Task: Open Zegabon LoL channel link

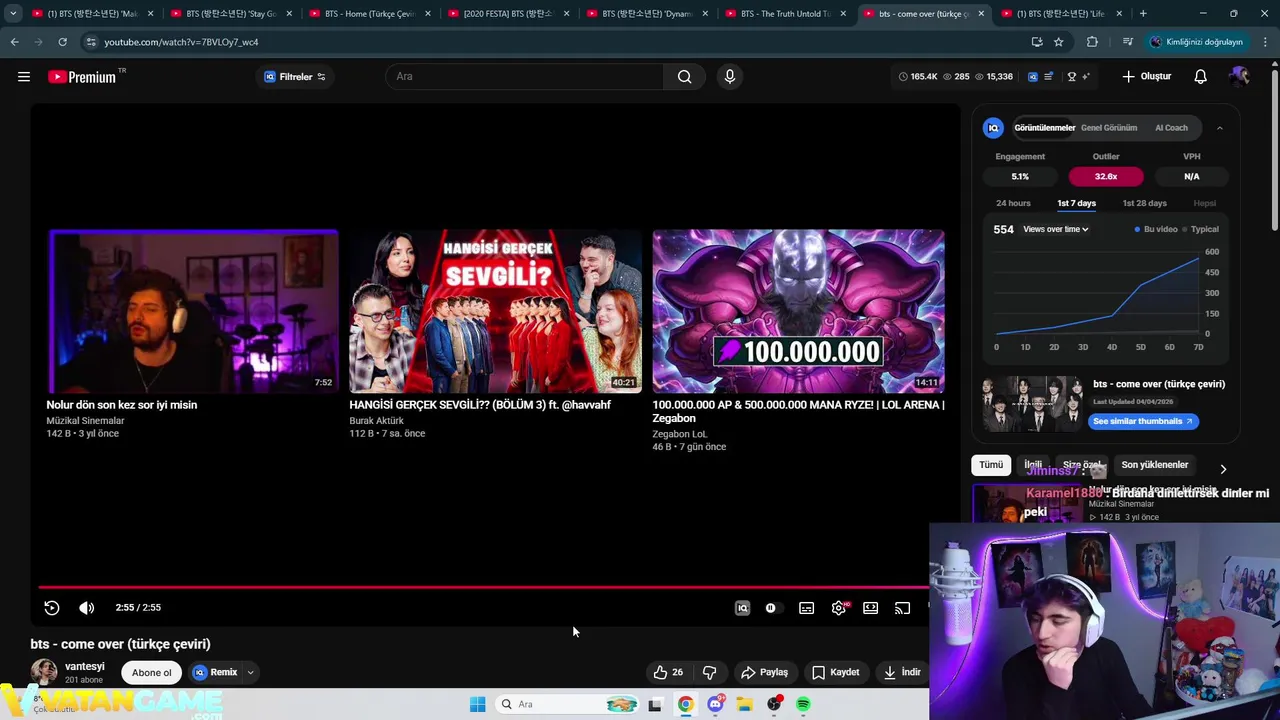Action: [x=679, y=434]
